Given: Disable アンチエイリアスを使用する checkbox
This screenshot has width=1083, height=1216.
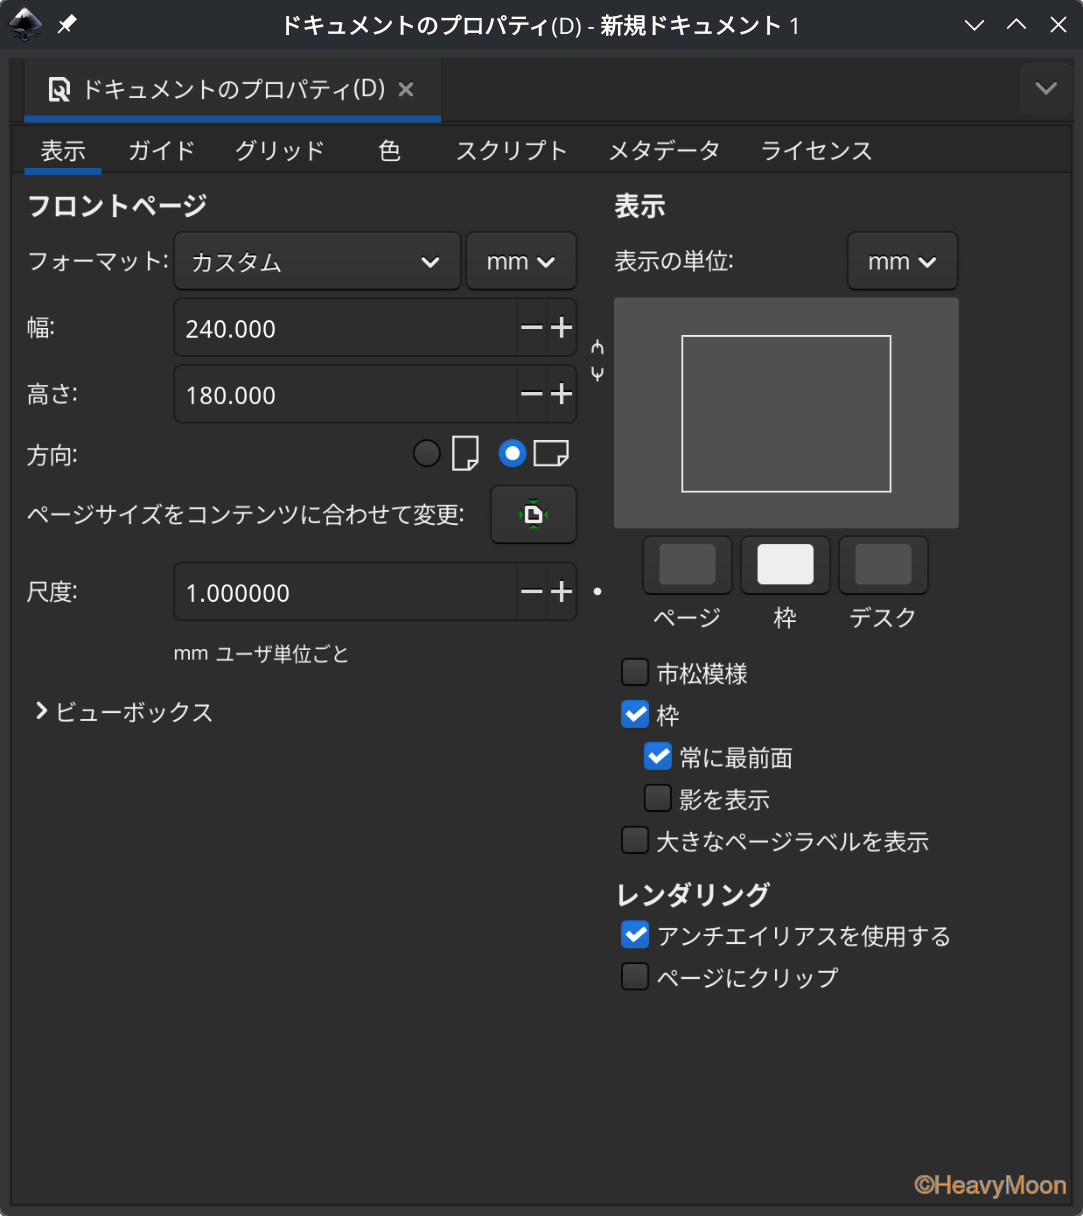Looking at the screenshot, I should (x=635, y=935).
